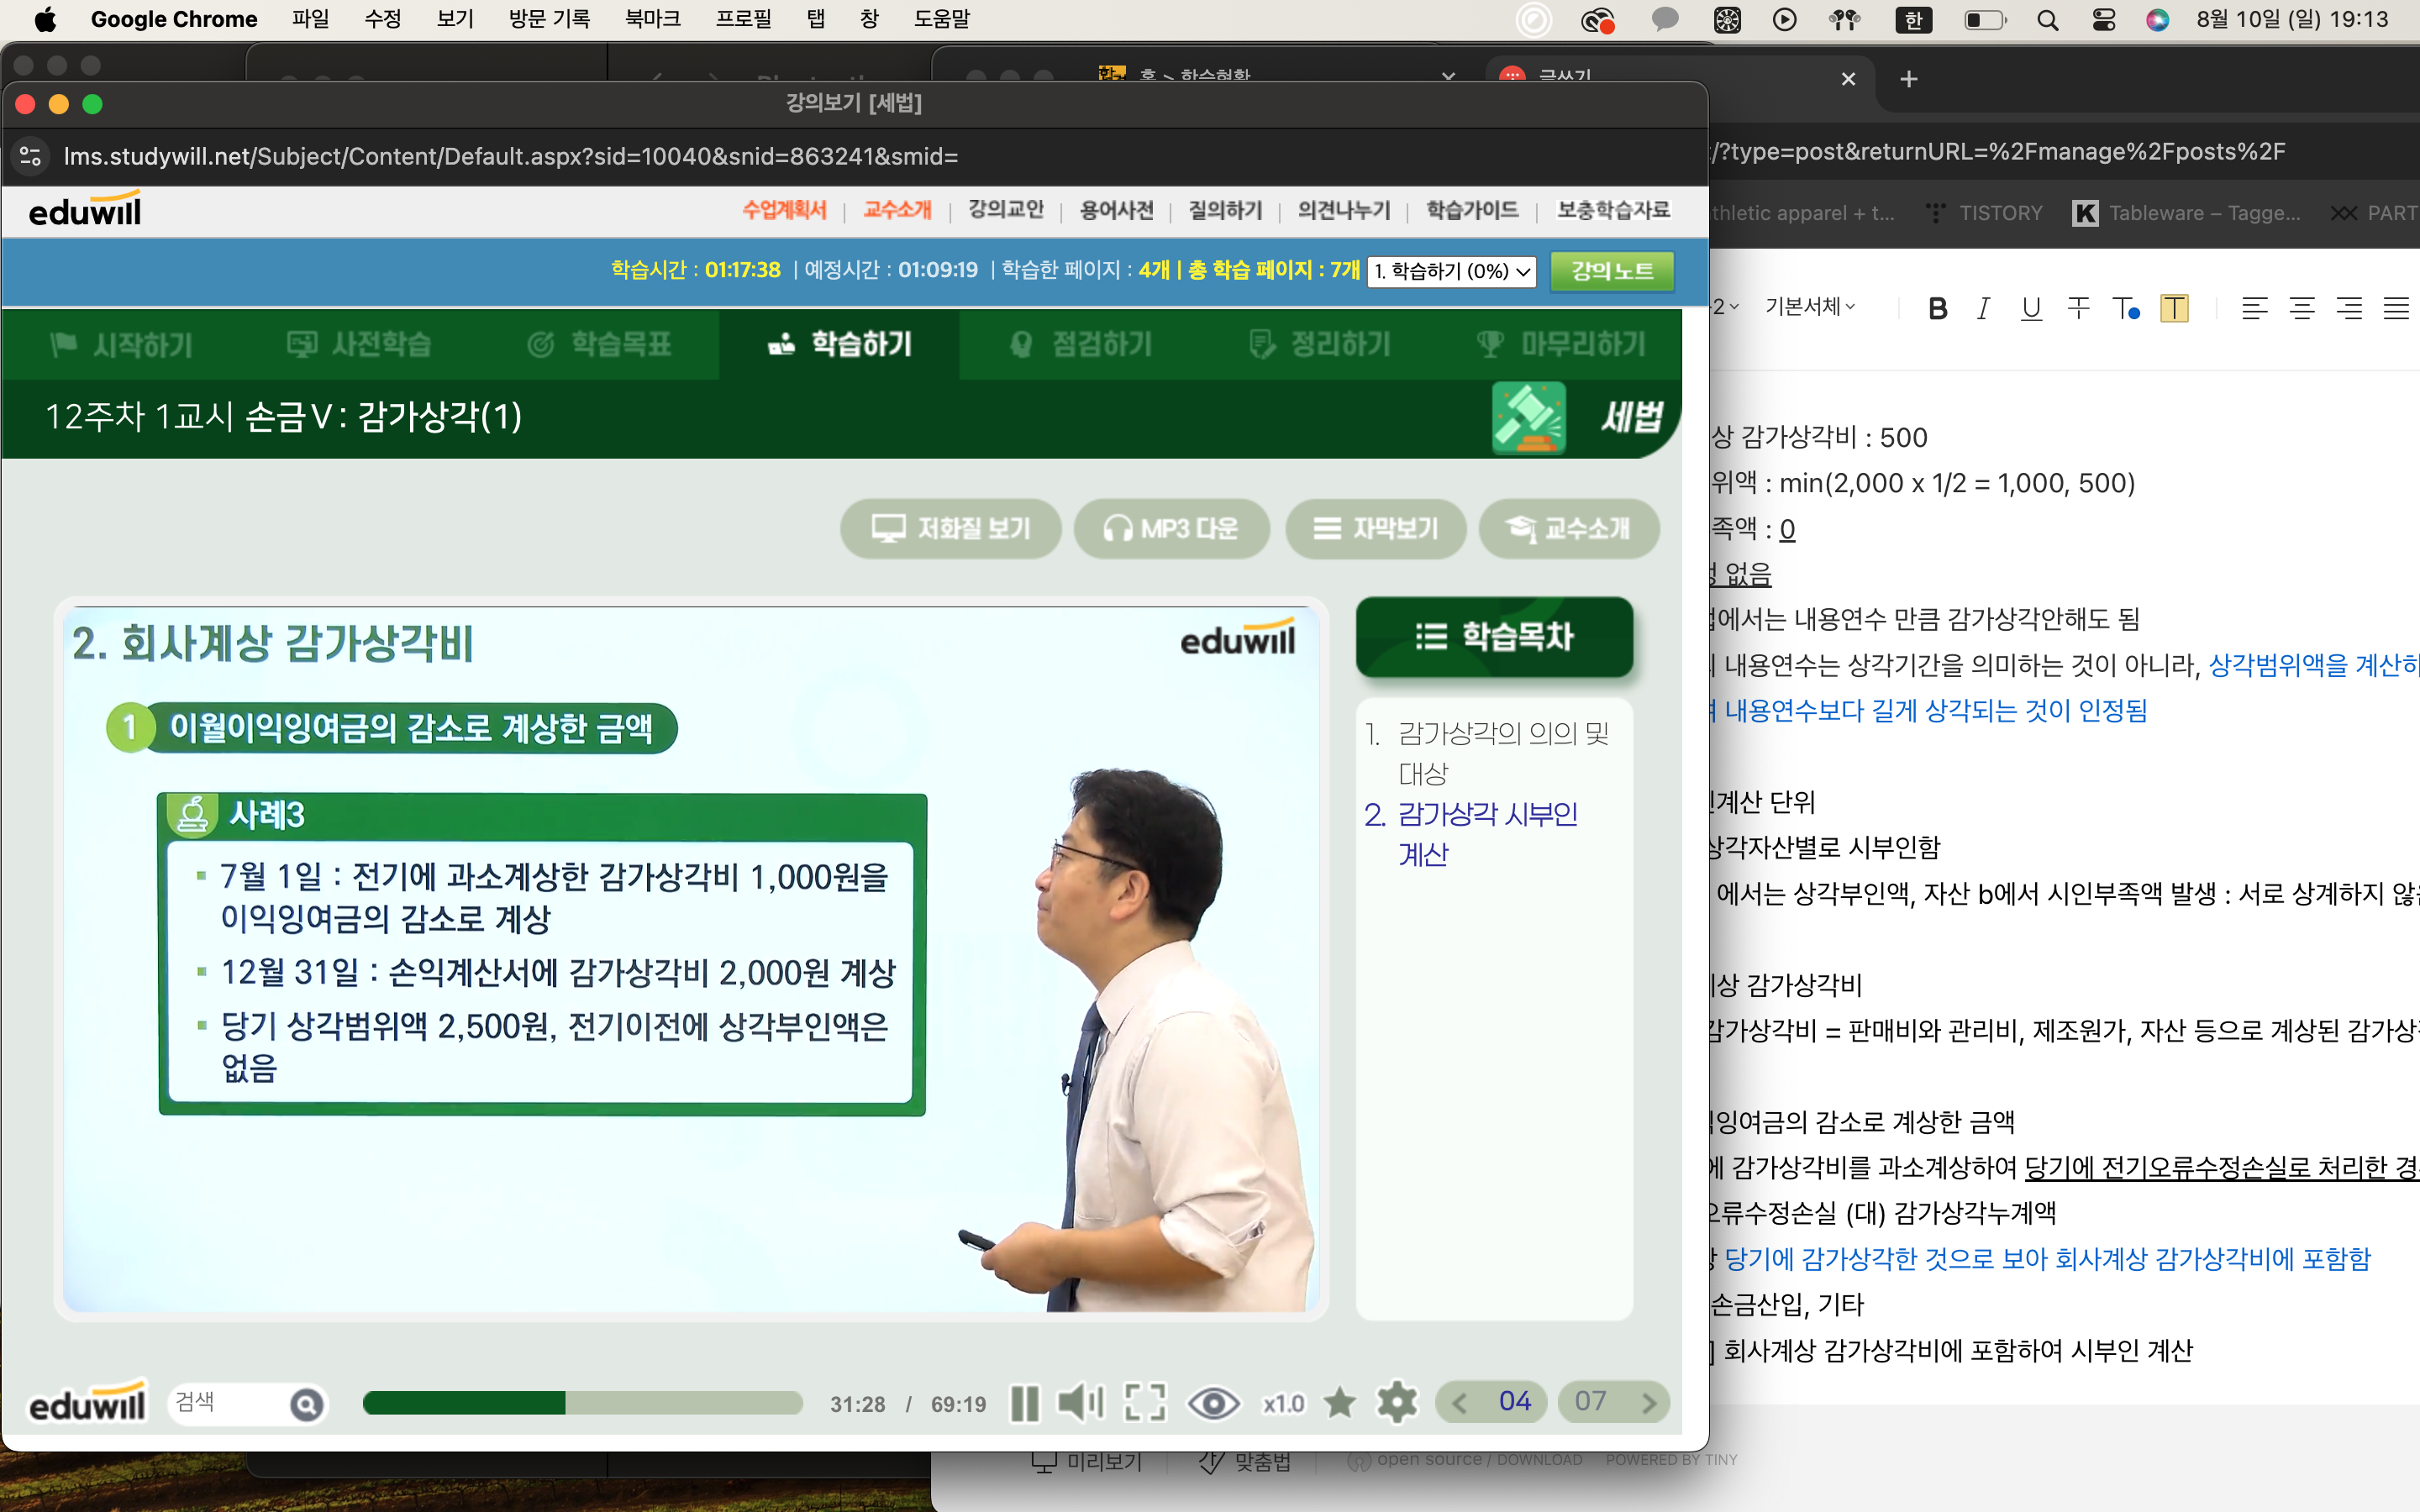Toggle underline in Tistory editor
Screen dimensions: 2420x1512
[x=2030, y=308]
